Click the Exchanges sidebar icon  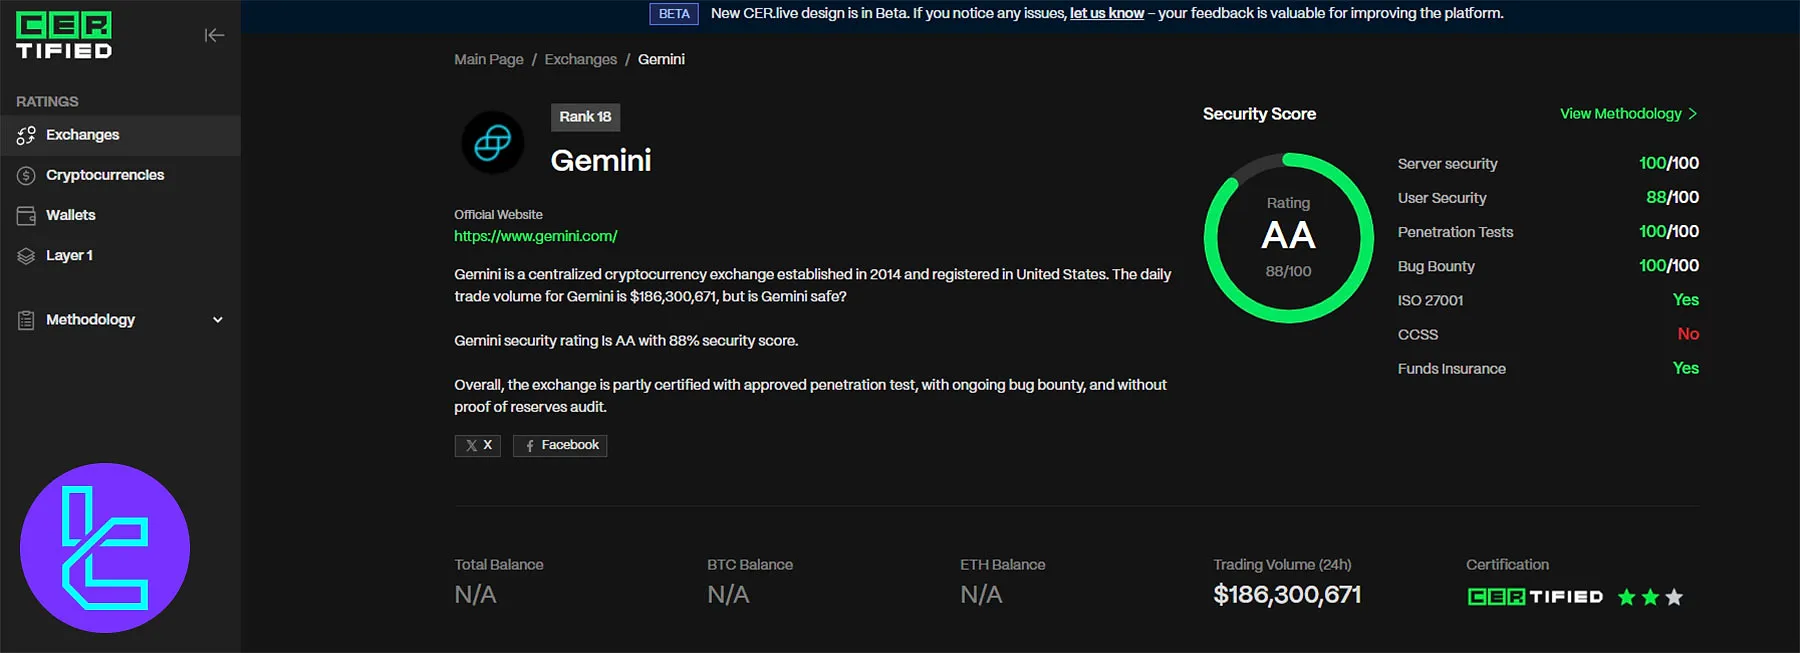(x=26, y=135)
